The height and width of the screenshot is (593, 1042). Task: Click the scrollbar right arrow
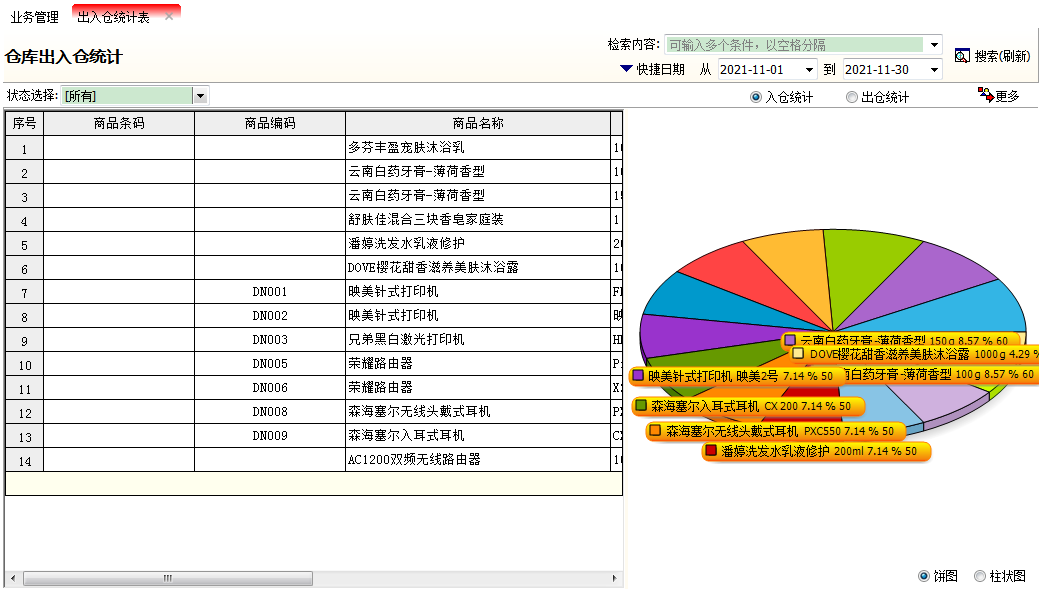pos(614,578)
